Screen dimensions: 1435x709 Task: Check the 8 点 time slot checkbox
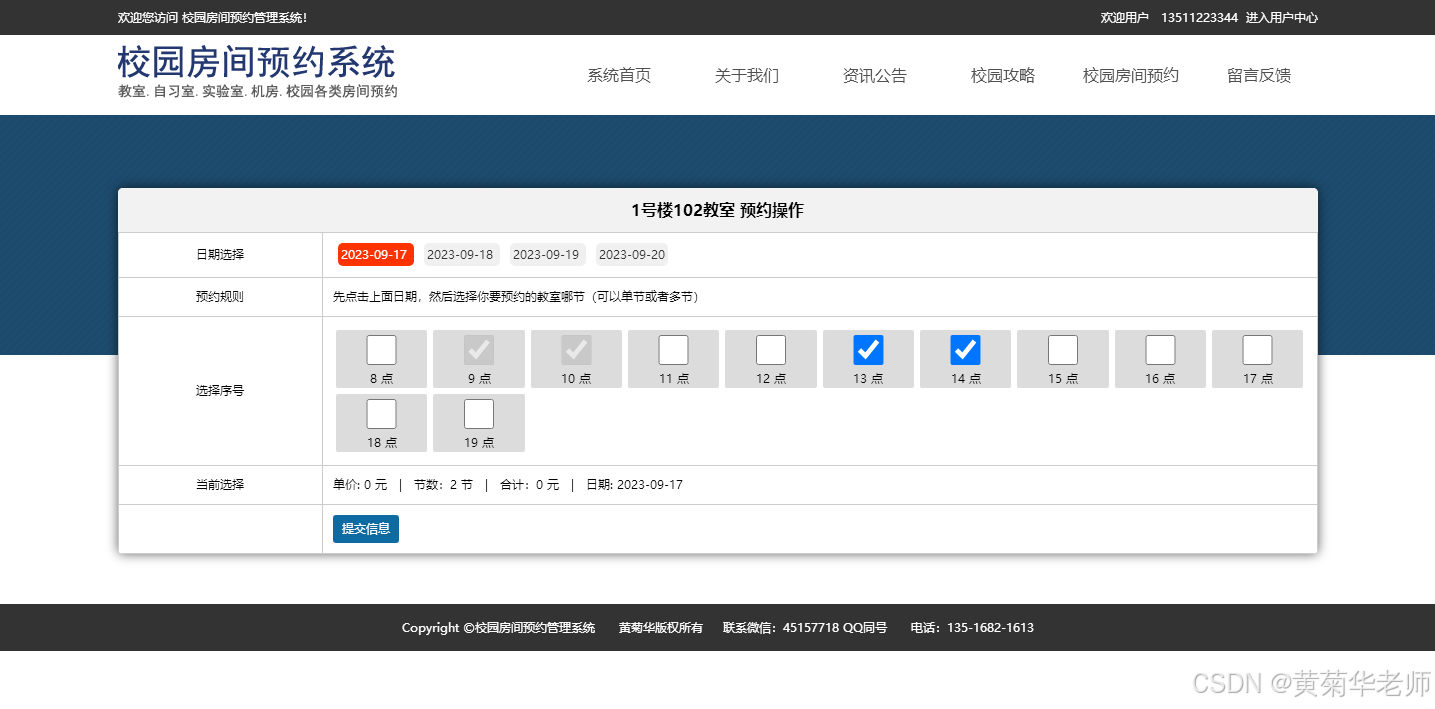[381, 350]
